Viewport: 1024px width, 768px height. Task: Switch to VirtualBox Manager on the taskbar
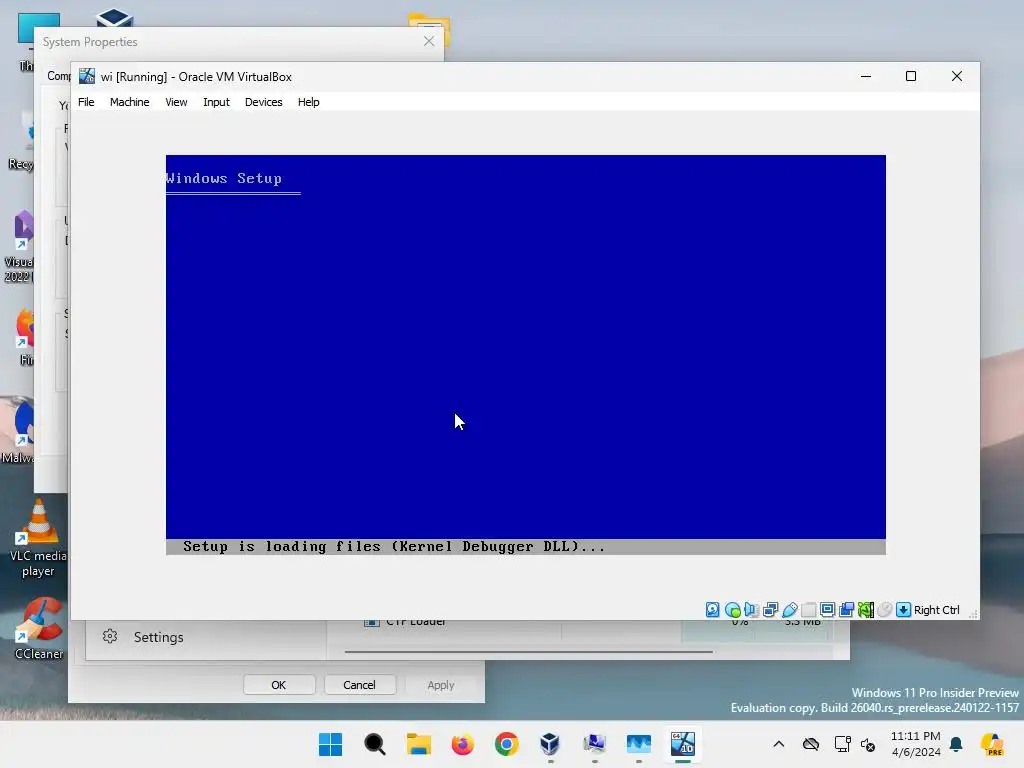coord(551,744)
